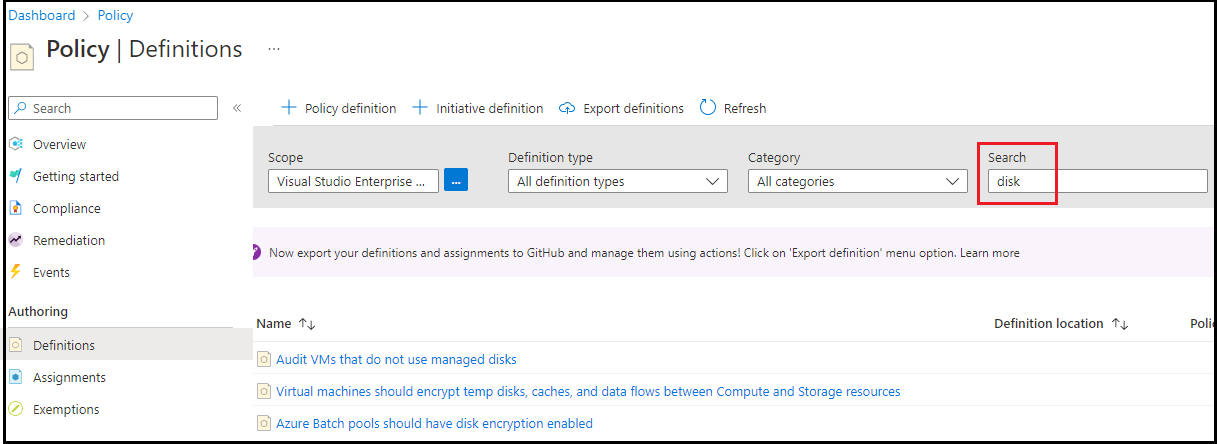Select Overview in the sidebar

tap(60, 144)
